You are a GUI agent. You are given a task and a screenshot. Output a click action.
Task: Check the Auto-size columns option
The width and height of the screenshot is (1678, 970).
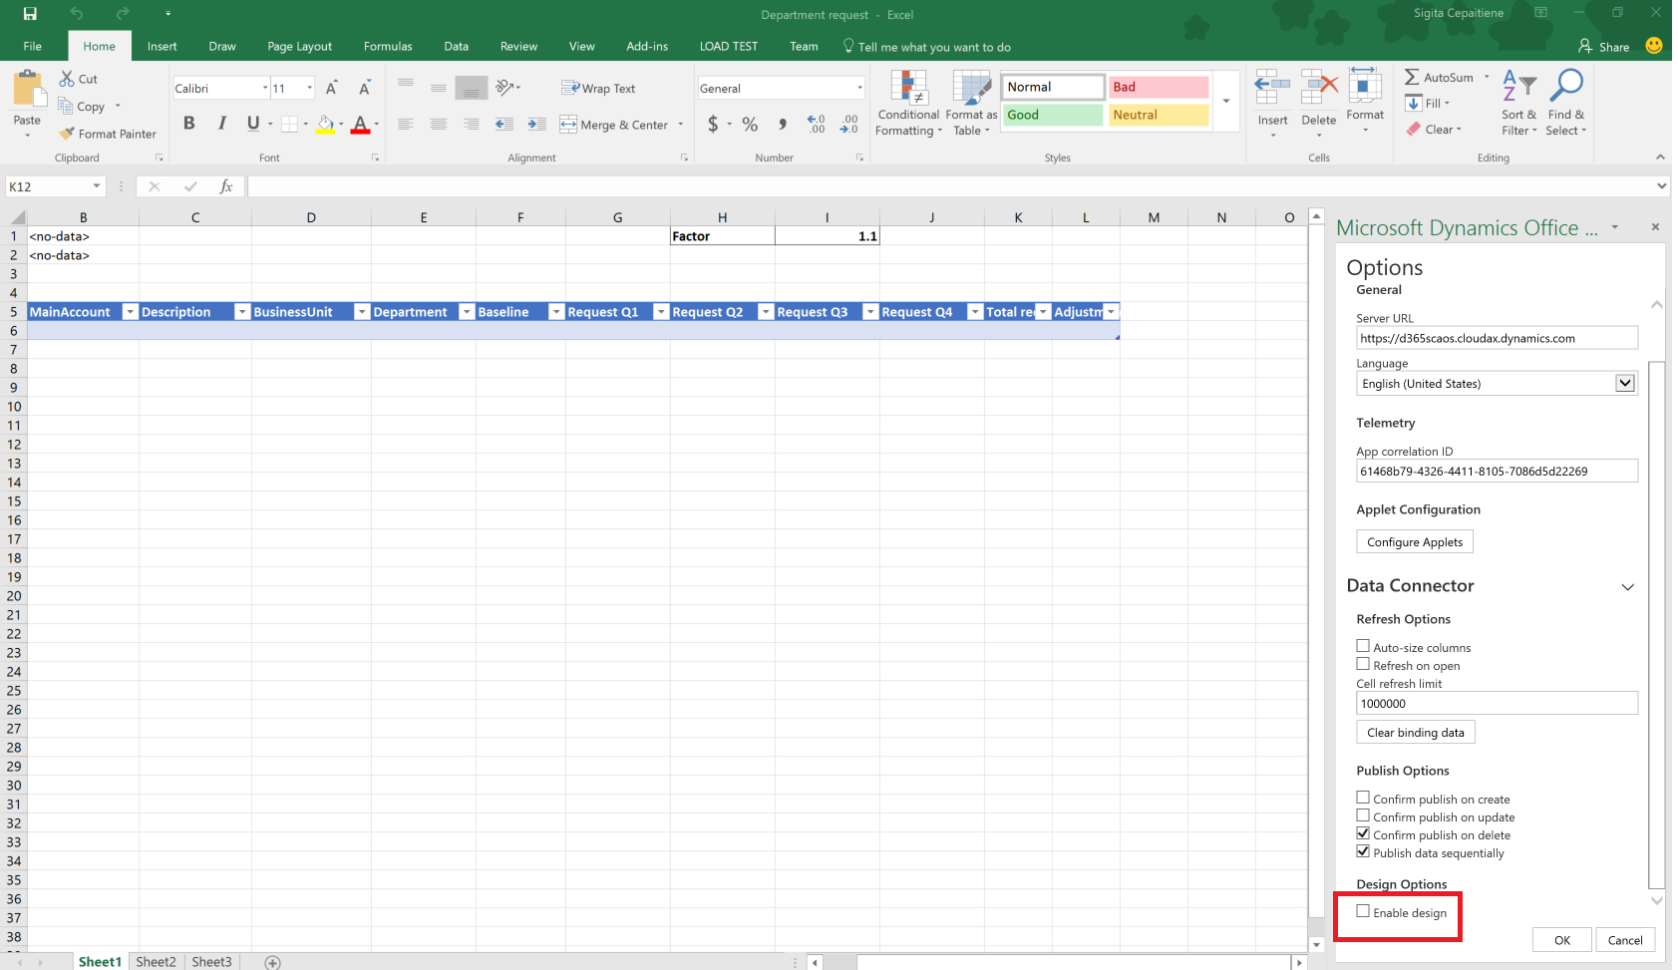[1362, 645]
